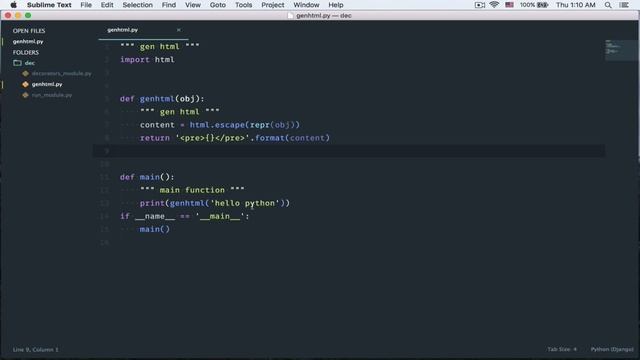The width and height of the screenshot is (640, 360).
Task: Click the FOLDERS header
Action: [x=25, y=52]
